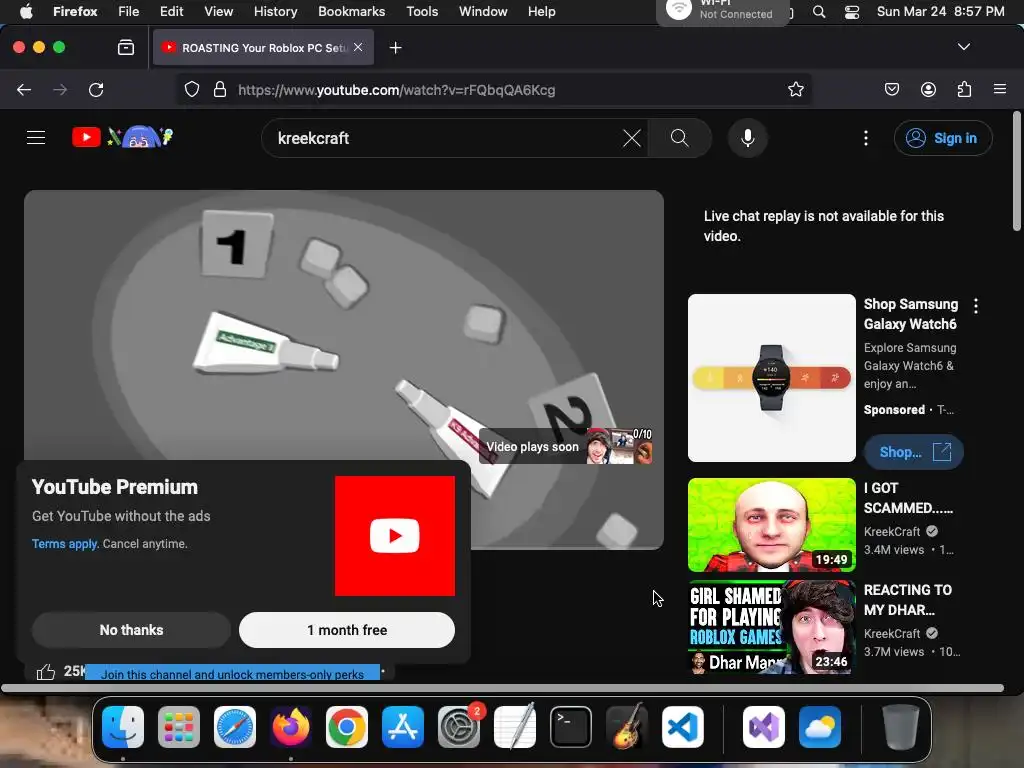Open the Bookmarks menu
This screenshot has height=768, width=1024.
pos(351,11)
